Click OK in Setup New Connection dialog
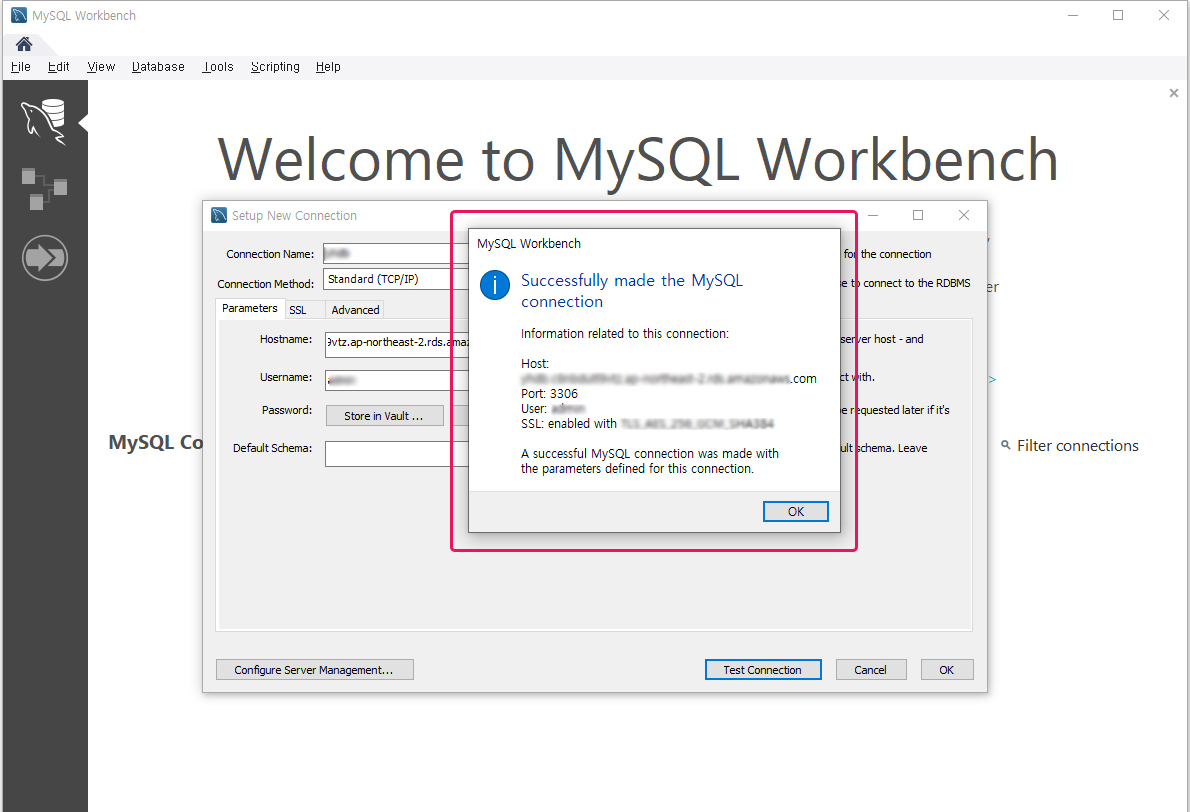The width and height of the screenshot is (1190, 812). coord(946,669)
